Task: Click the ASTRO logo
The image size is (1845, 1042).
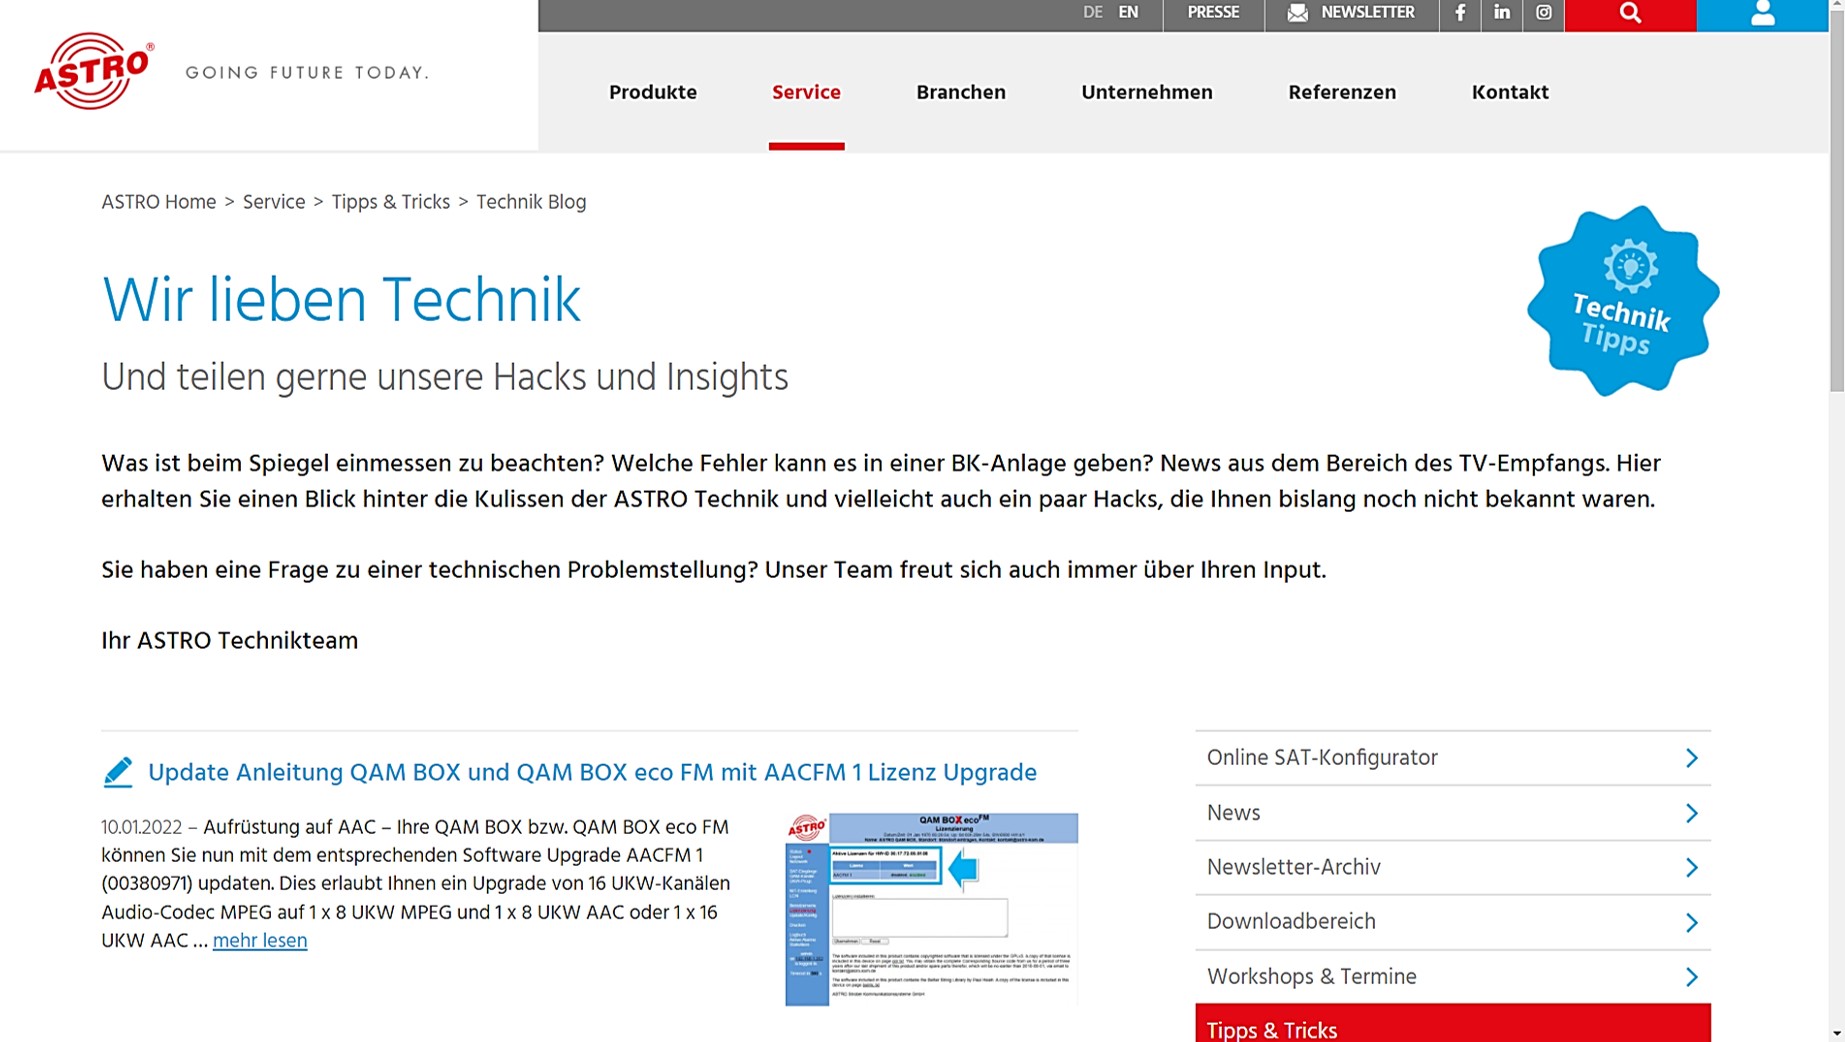Action: coord(94,71)
